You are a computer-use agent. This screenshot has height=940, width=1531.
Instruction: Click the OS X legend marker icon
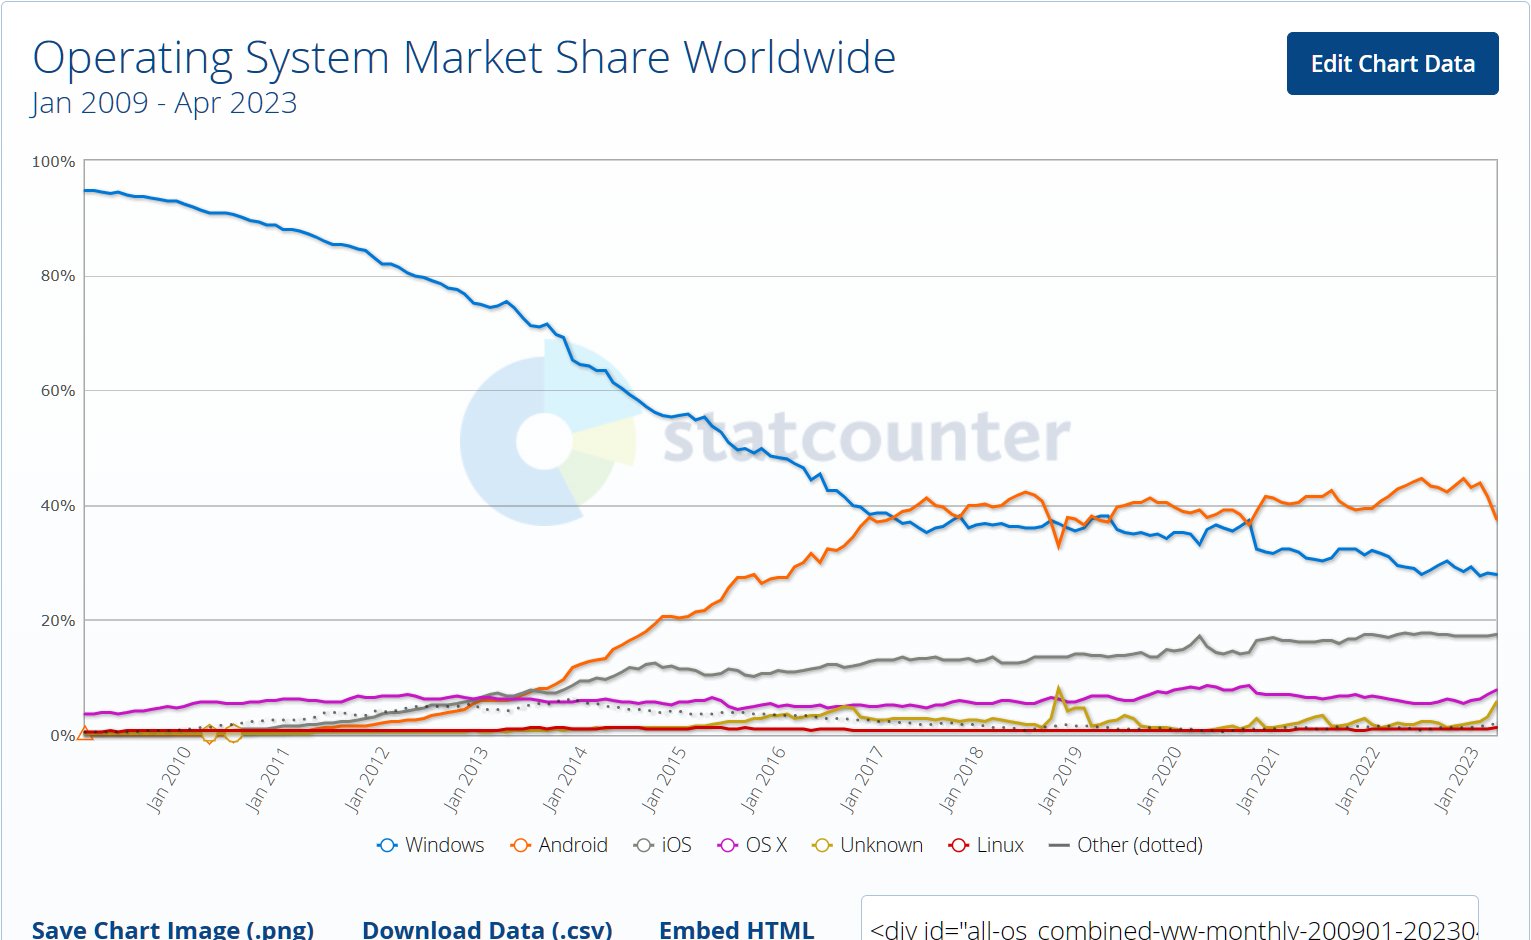[x=728, y=845]
